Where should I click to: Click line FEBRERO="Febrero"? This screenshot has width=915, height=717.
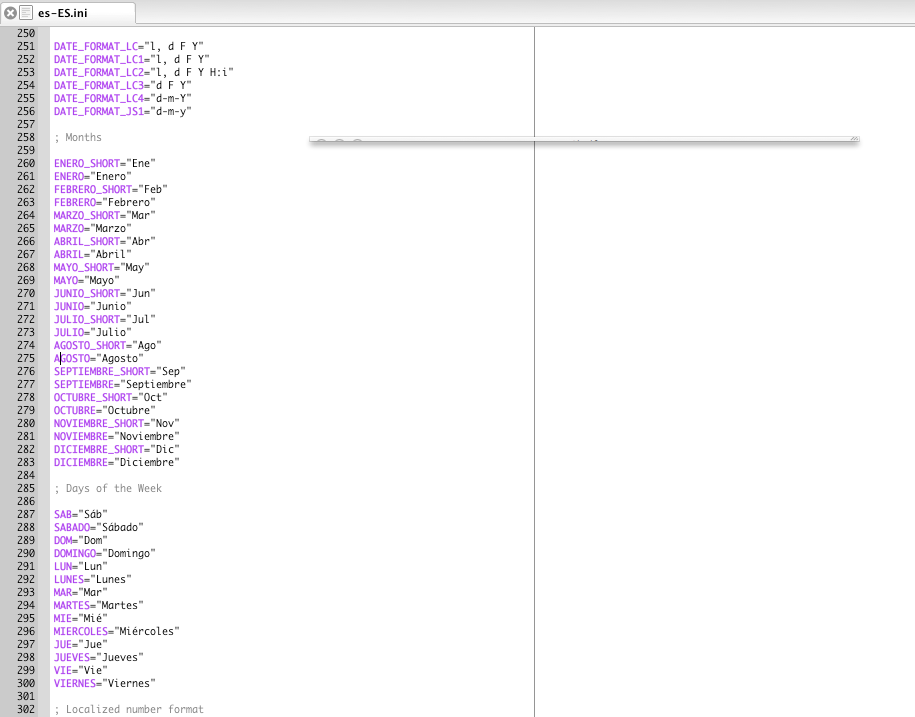click(104, 202)
